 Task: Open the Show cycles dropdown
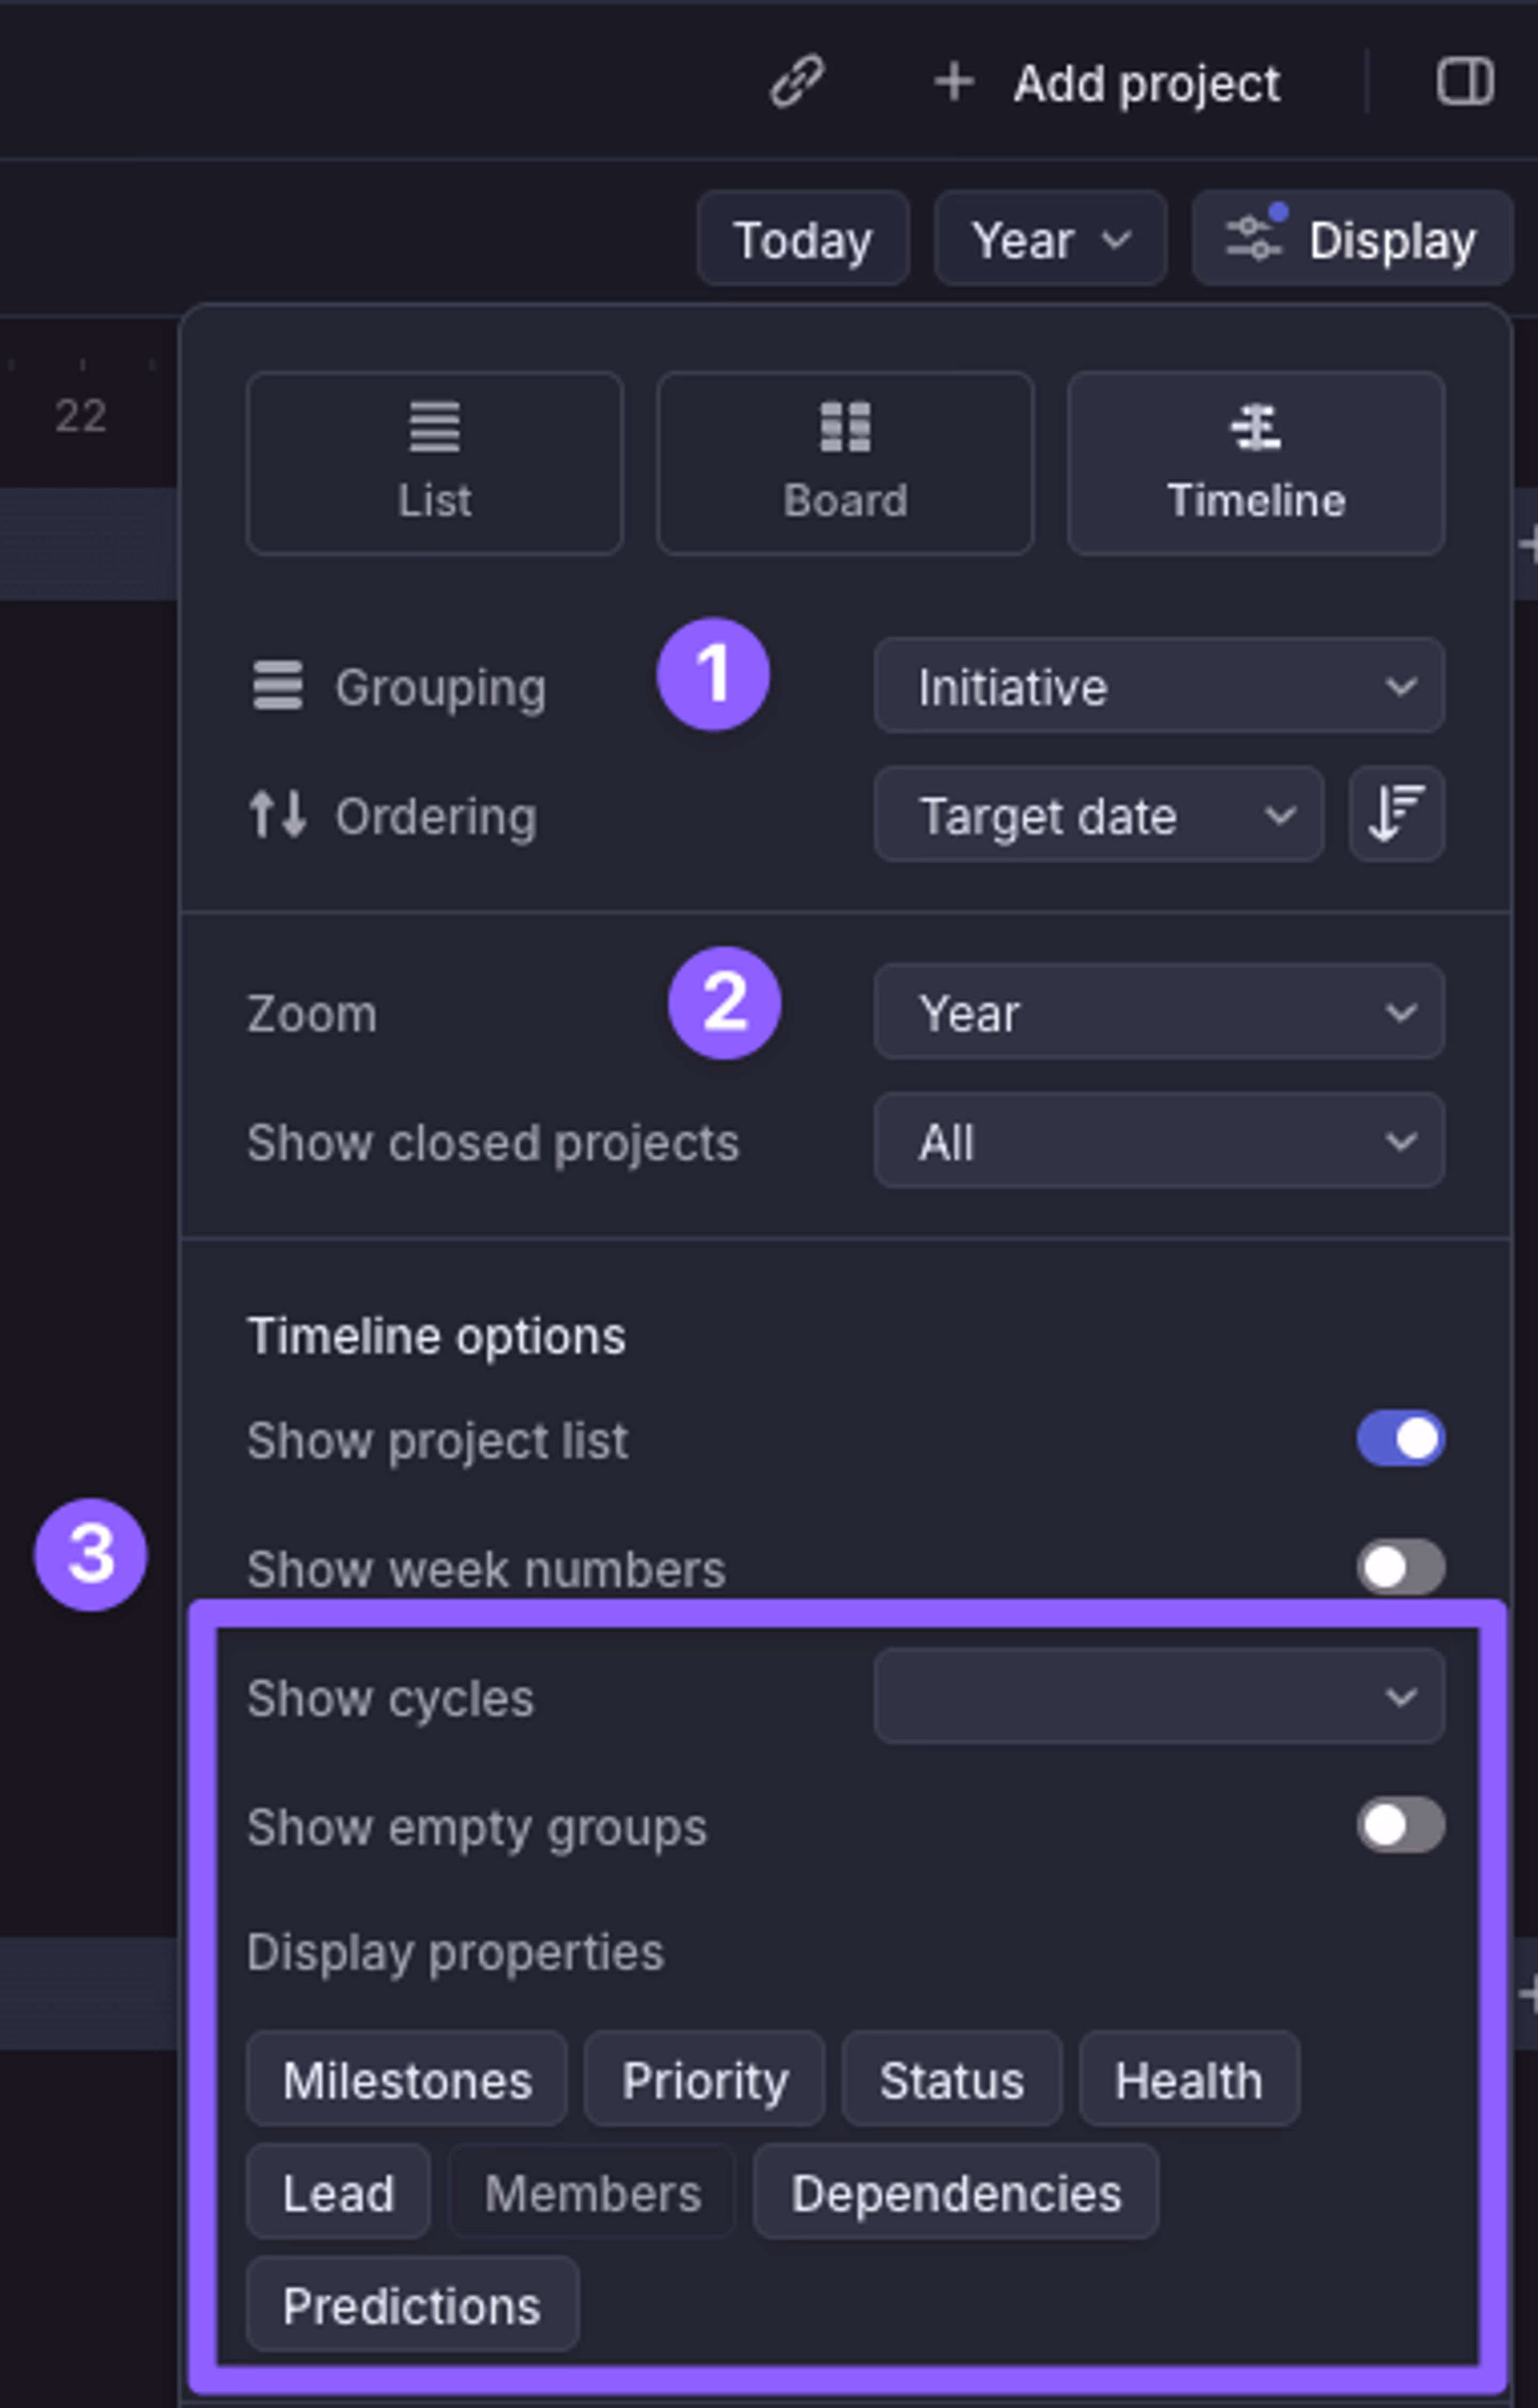1158,1697
